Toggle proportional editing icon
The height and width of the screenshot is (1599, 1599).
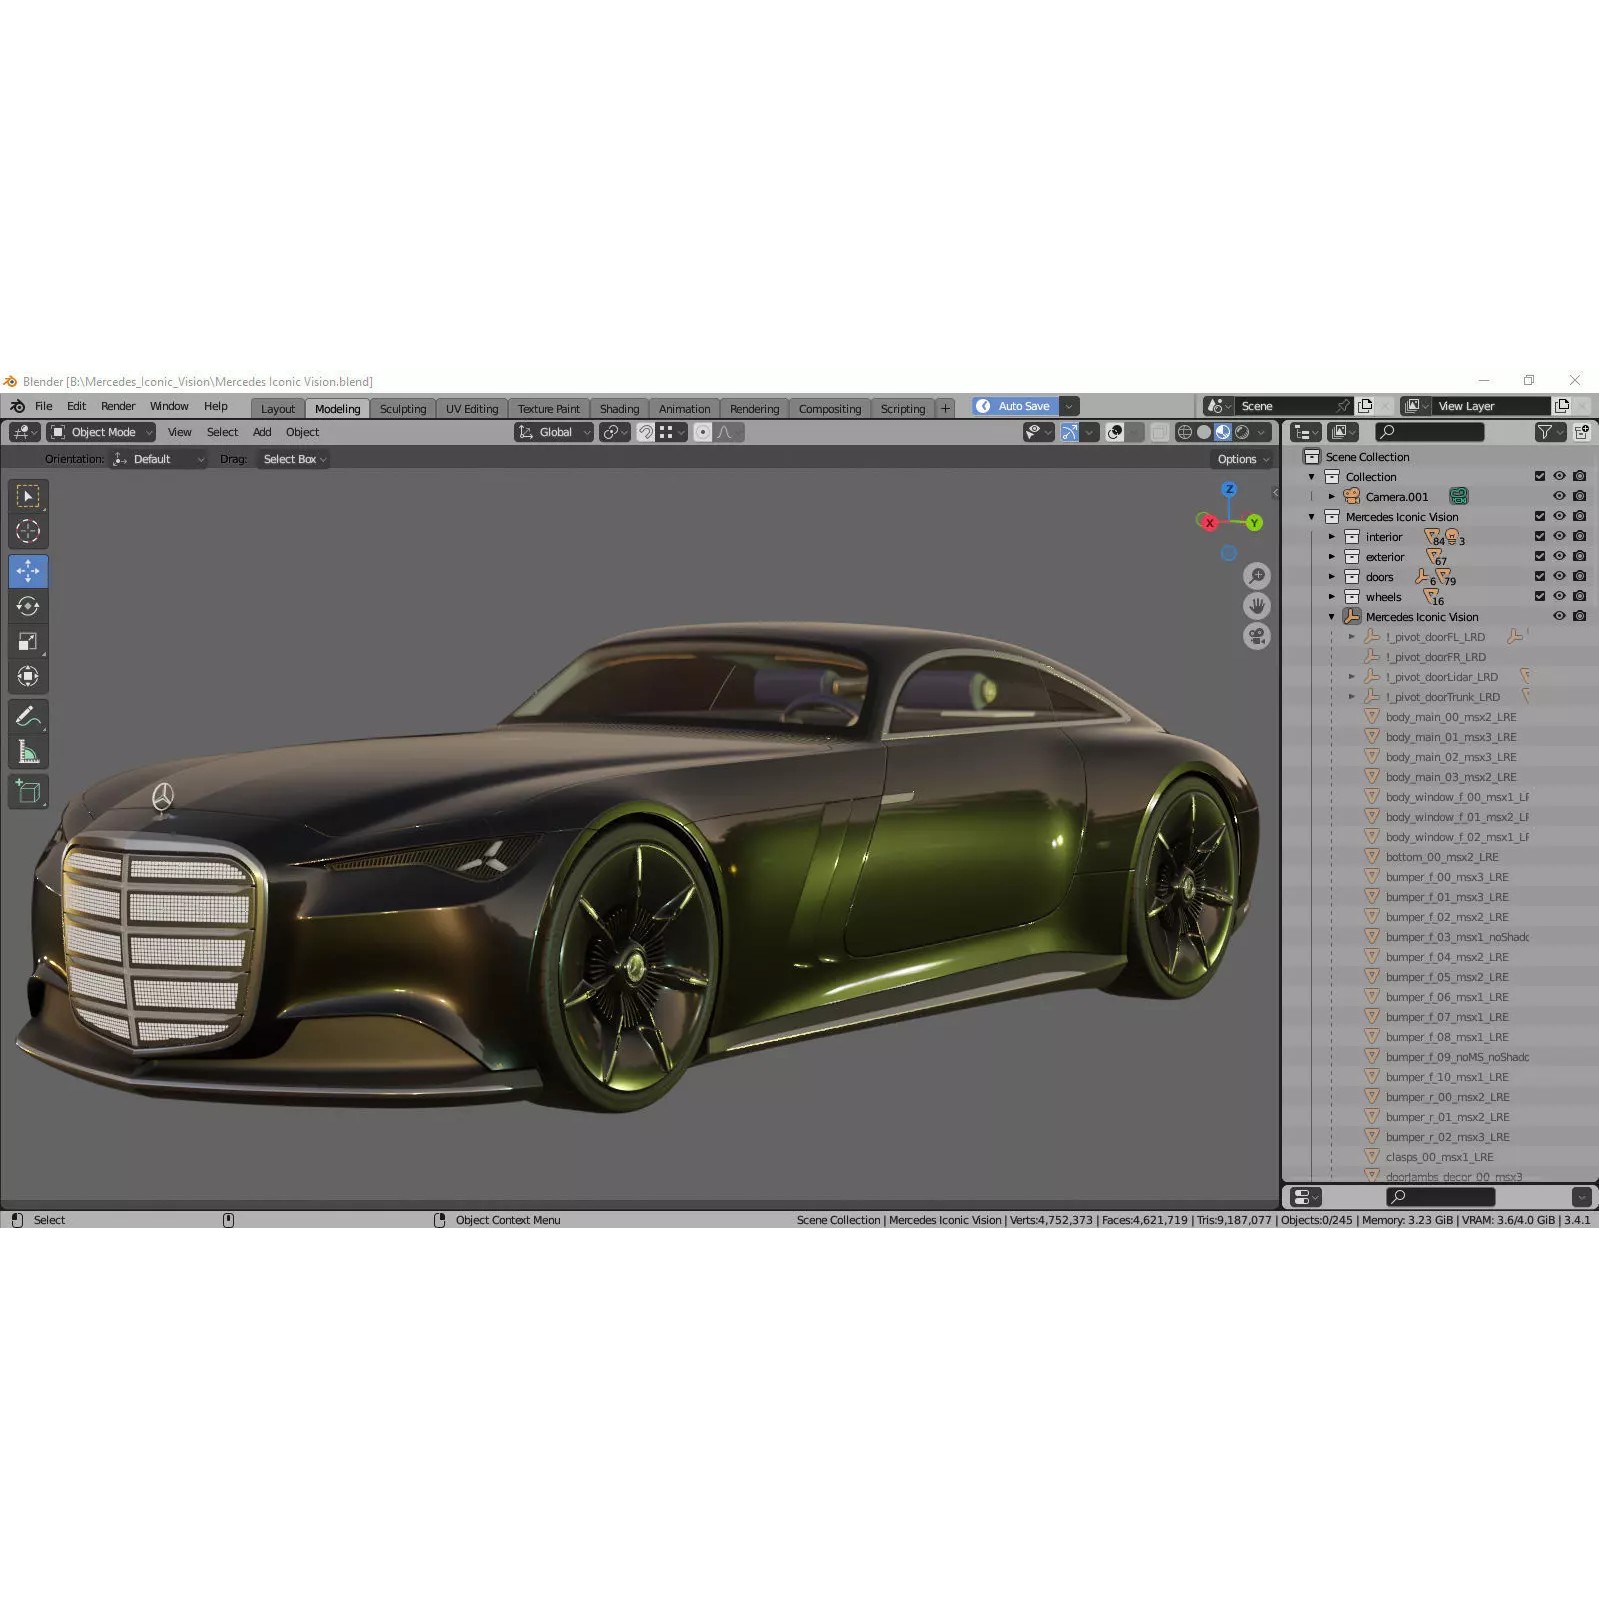pyautogui.click(x=703, y=432)
